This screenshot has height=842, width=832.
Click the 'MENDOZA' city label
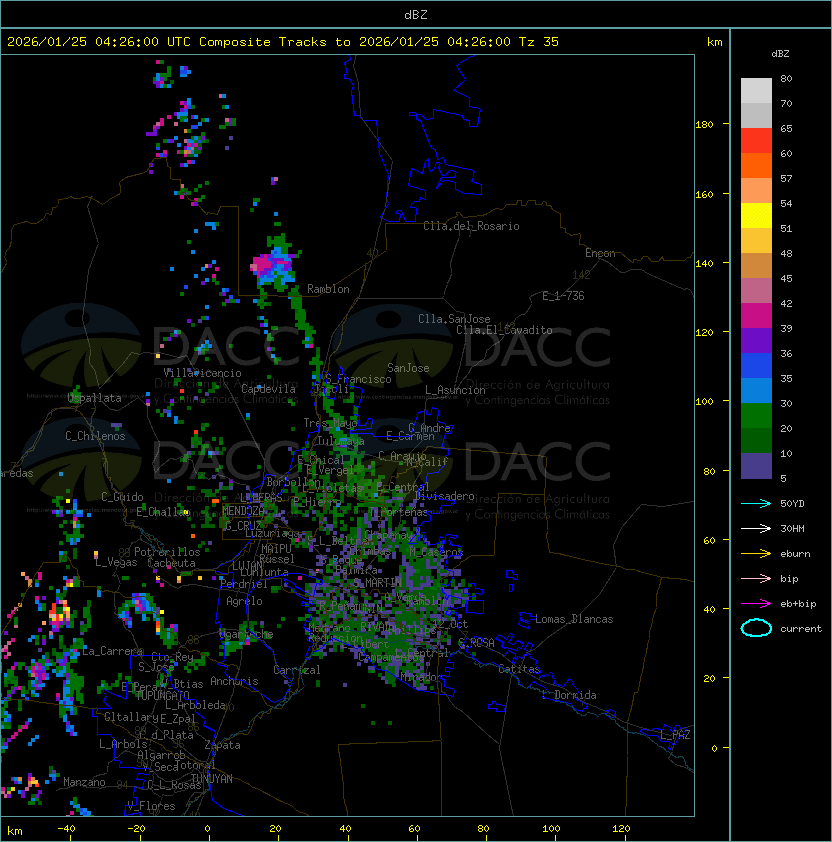click(243, 511)
